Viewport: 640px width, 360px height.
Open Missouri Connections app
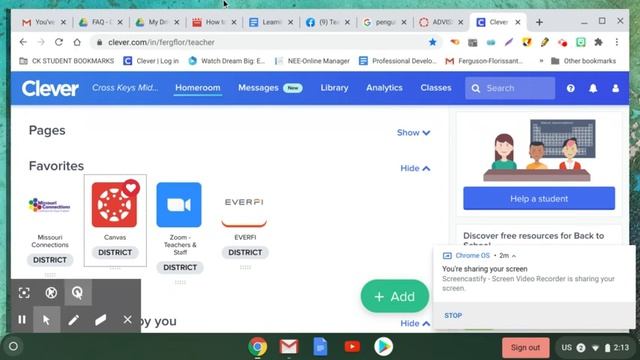(x=49, y=205)
